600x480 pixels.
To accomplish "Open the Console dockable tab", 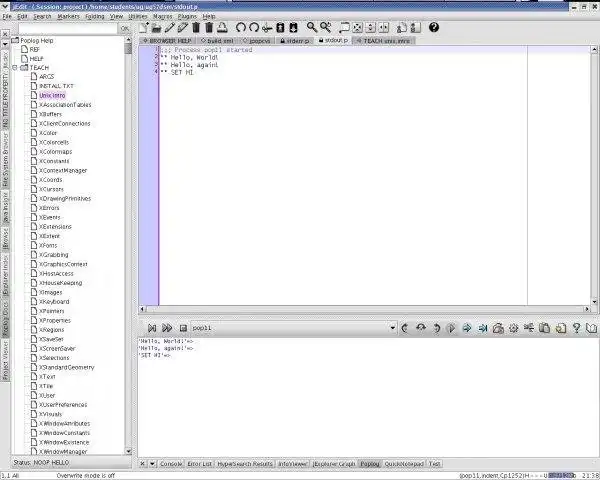I will tap(171, 464).
